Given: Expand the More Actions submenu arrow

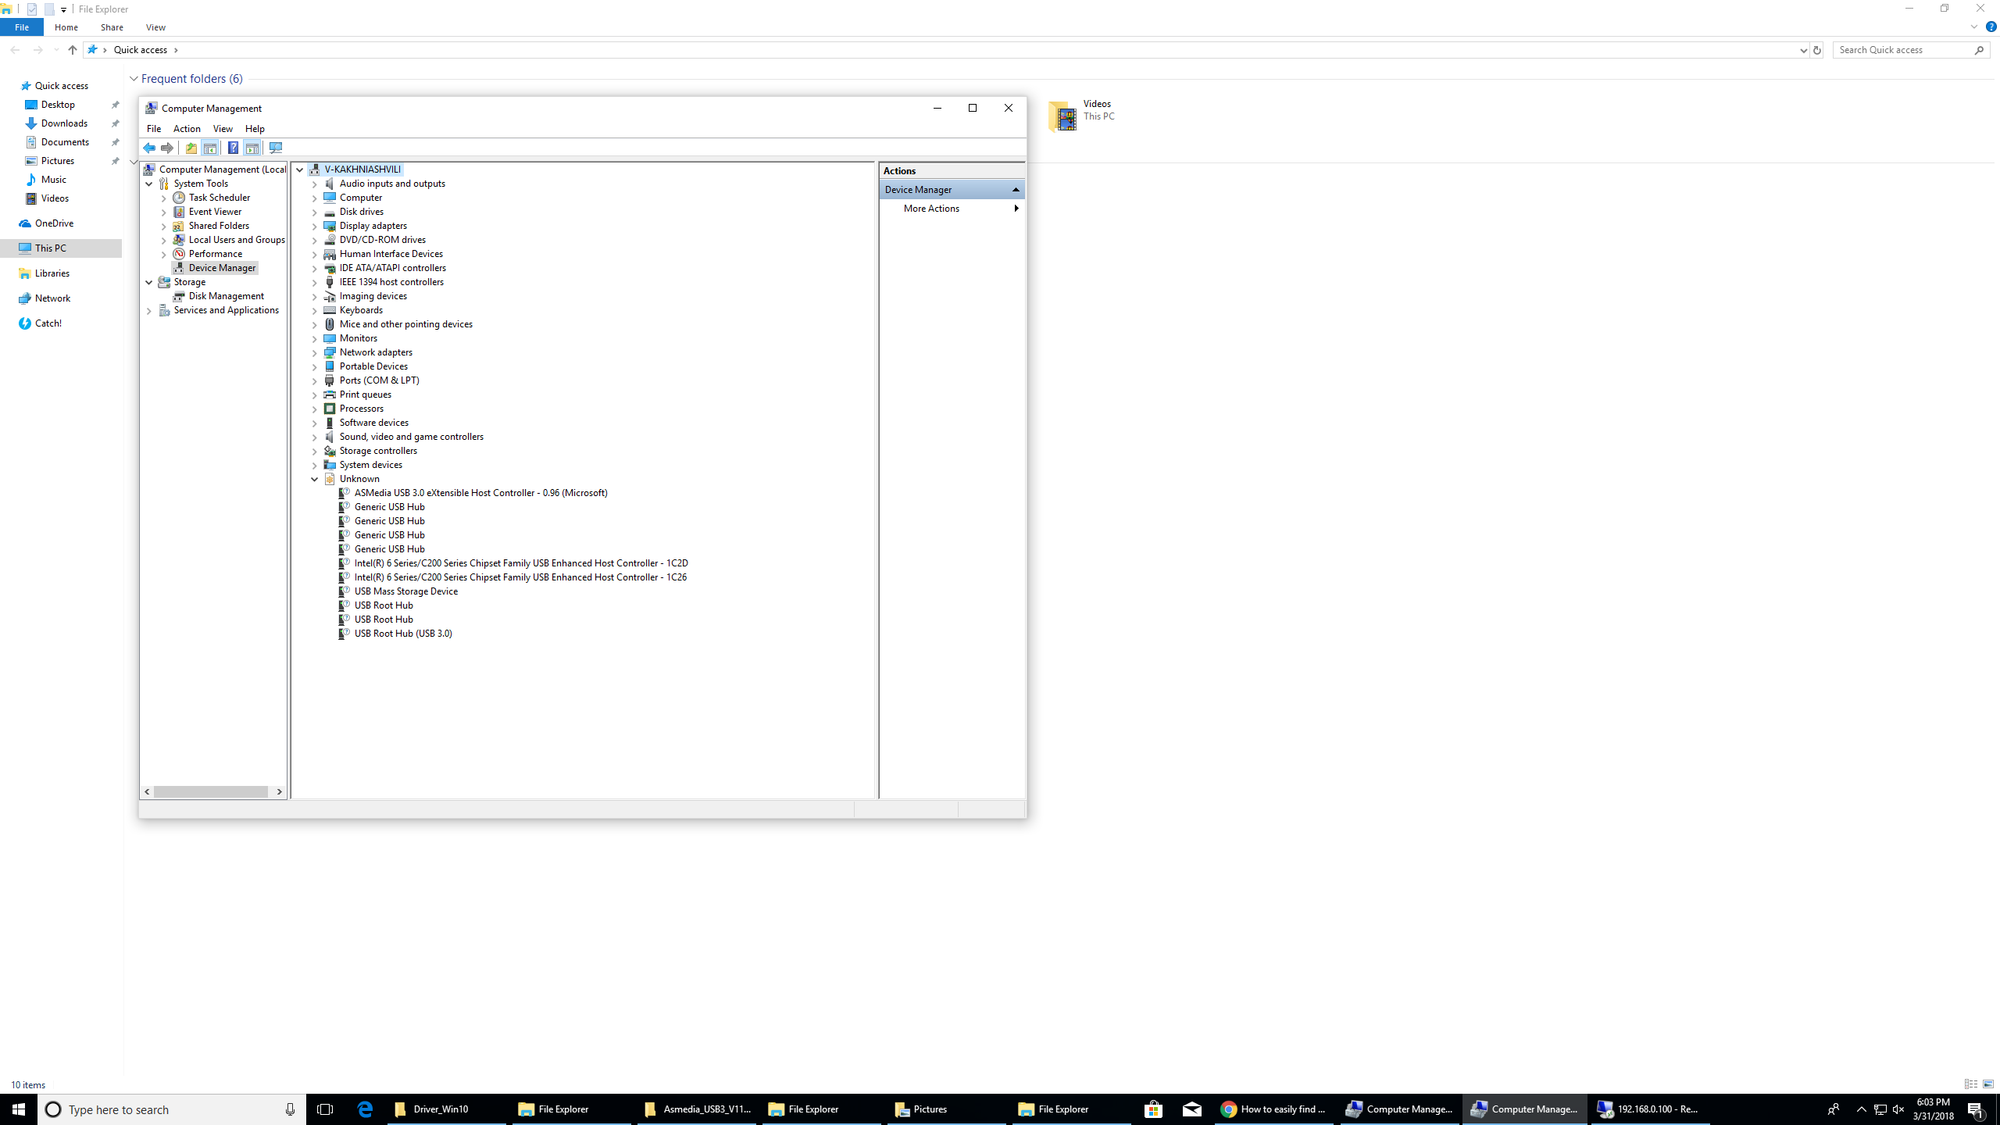Looking at the screenshot, I should (x=1016, y=208).
